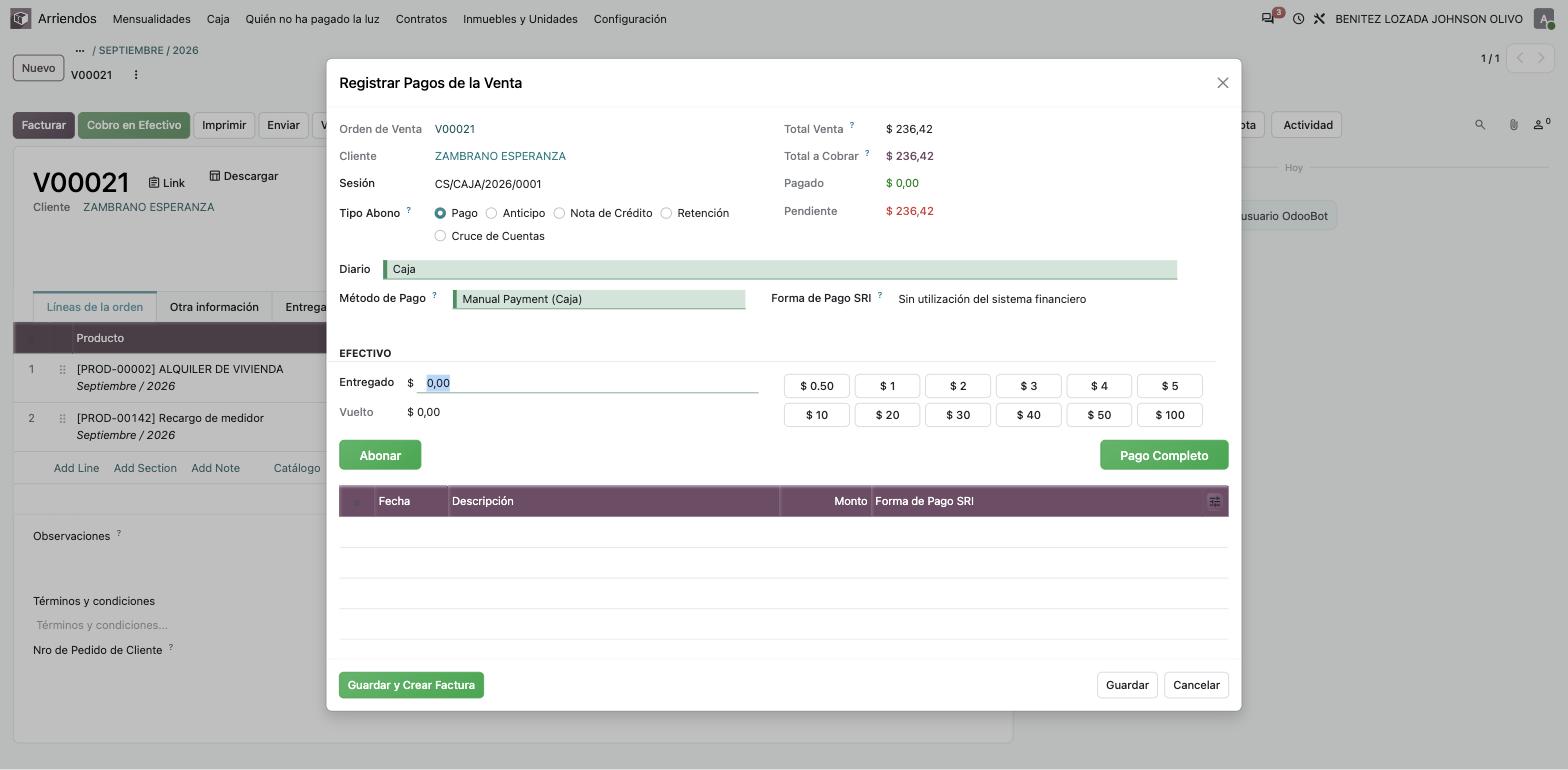Click the Abonar button
This screenshot has height=770, width=1568.
380,455
